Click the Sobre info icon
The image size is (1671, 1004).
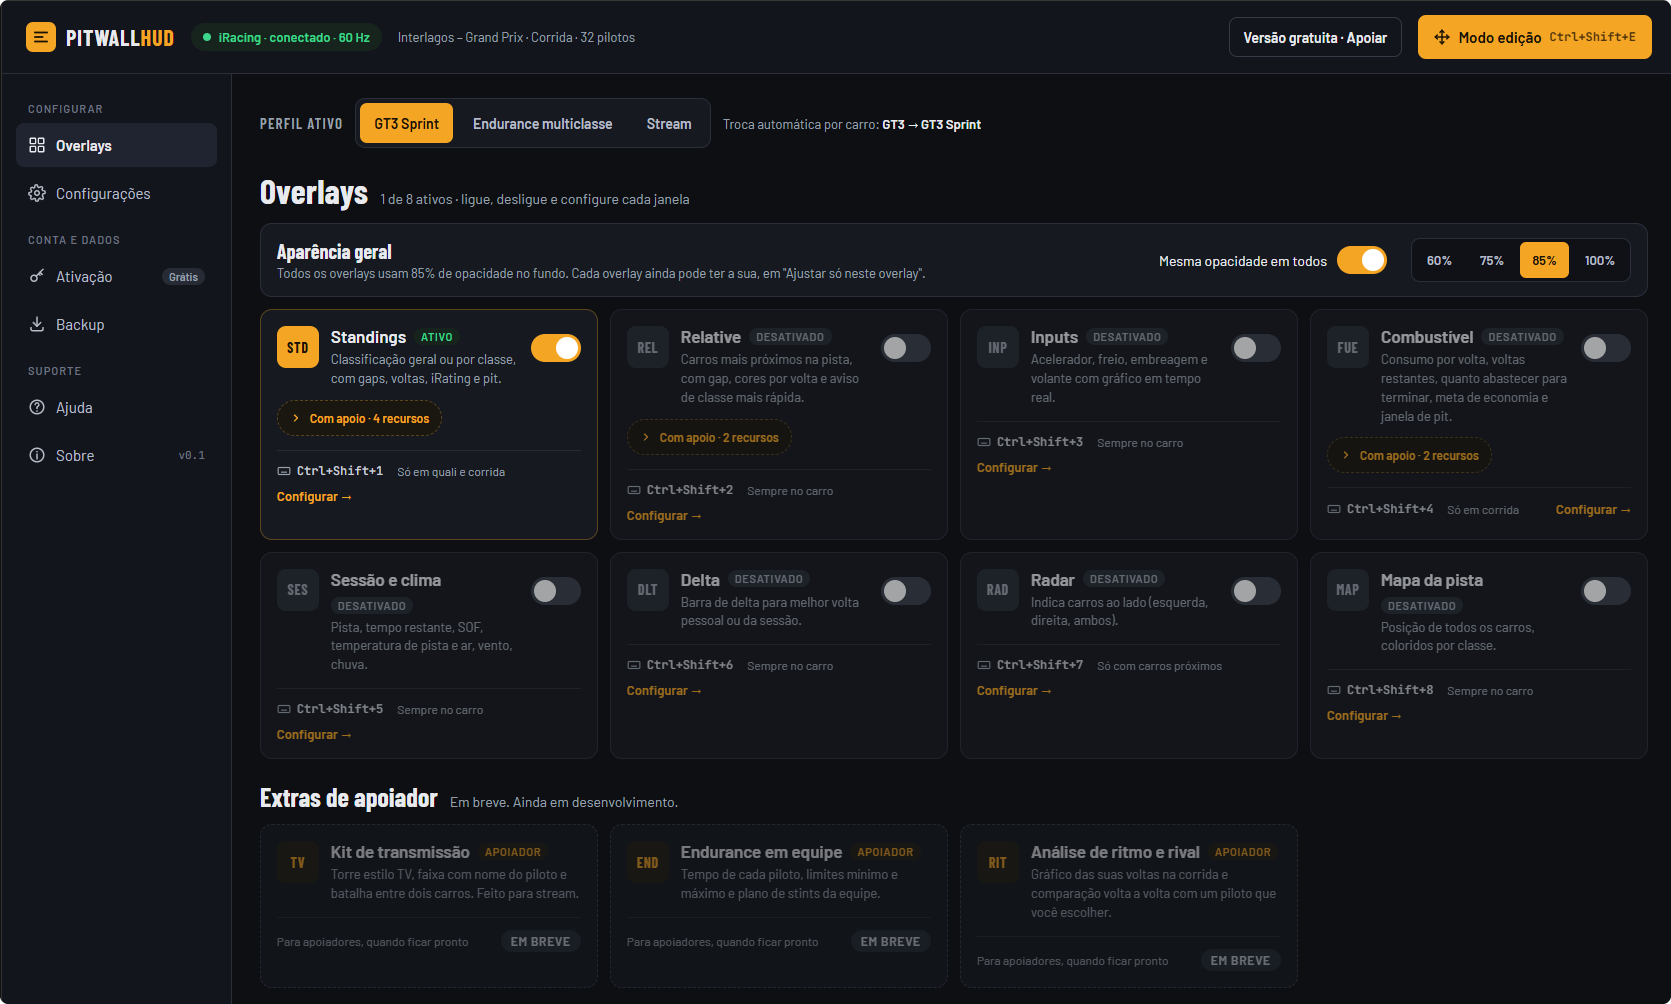click(37, 455)
